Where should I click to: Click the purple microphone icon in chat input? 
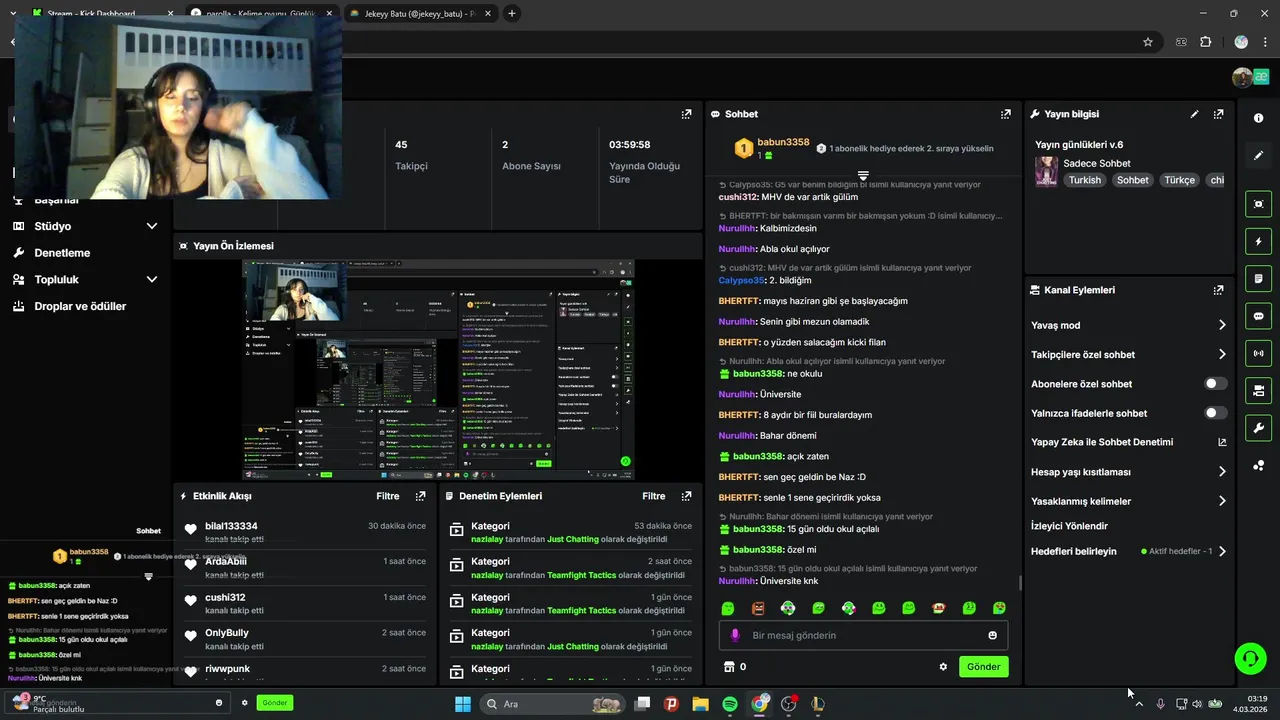coord(736,635)
